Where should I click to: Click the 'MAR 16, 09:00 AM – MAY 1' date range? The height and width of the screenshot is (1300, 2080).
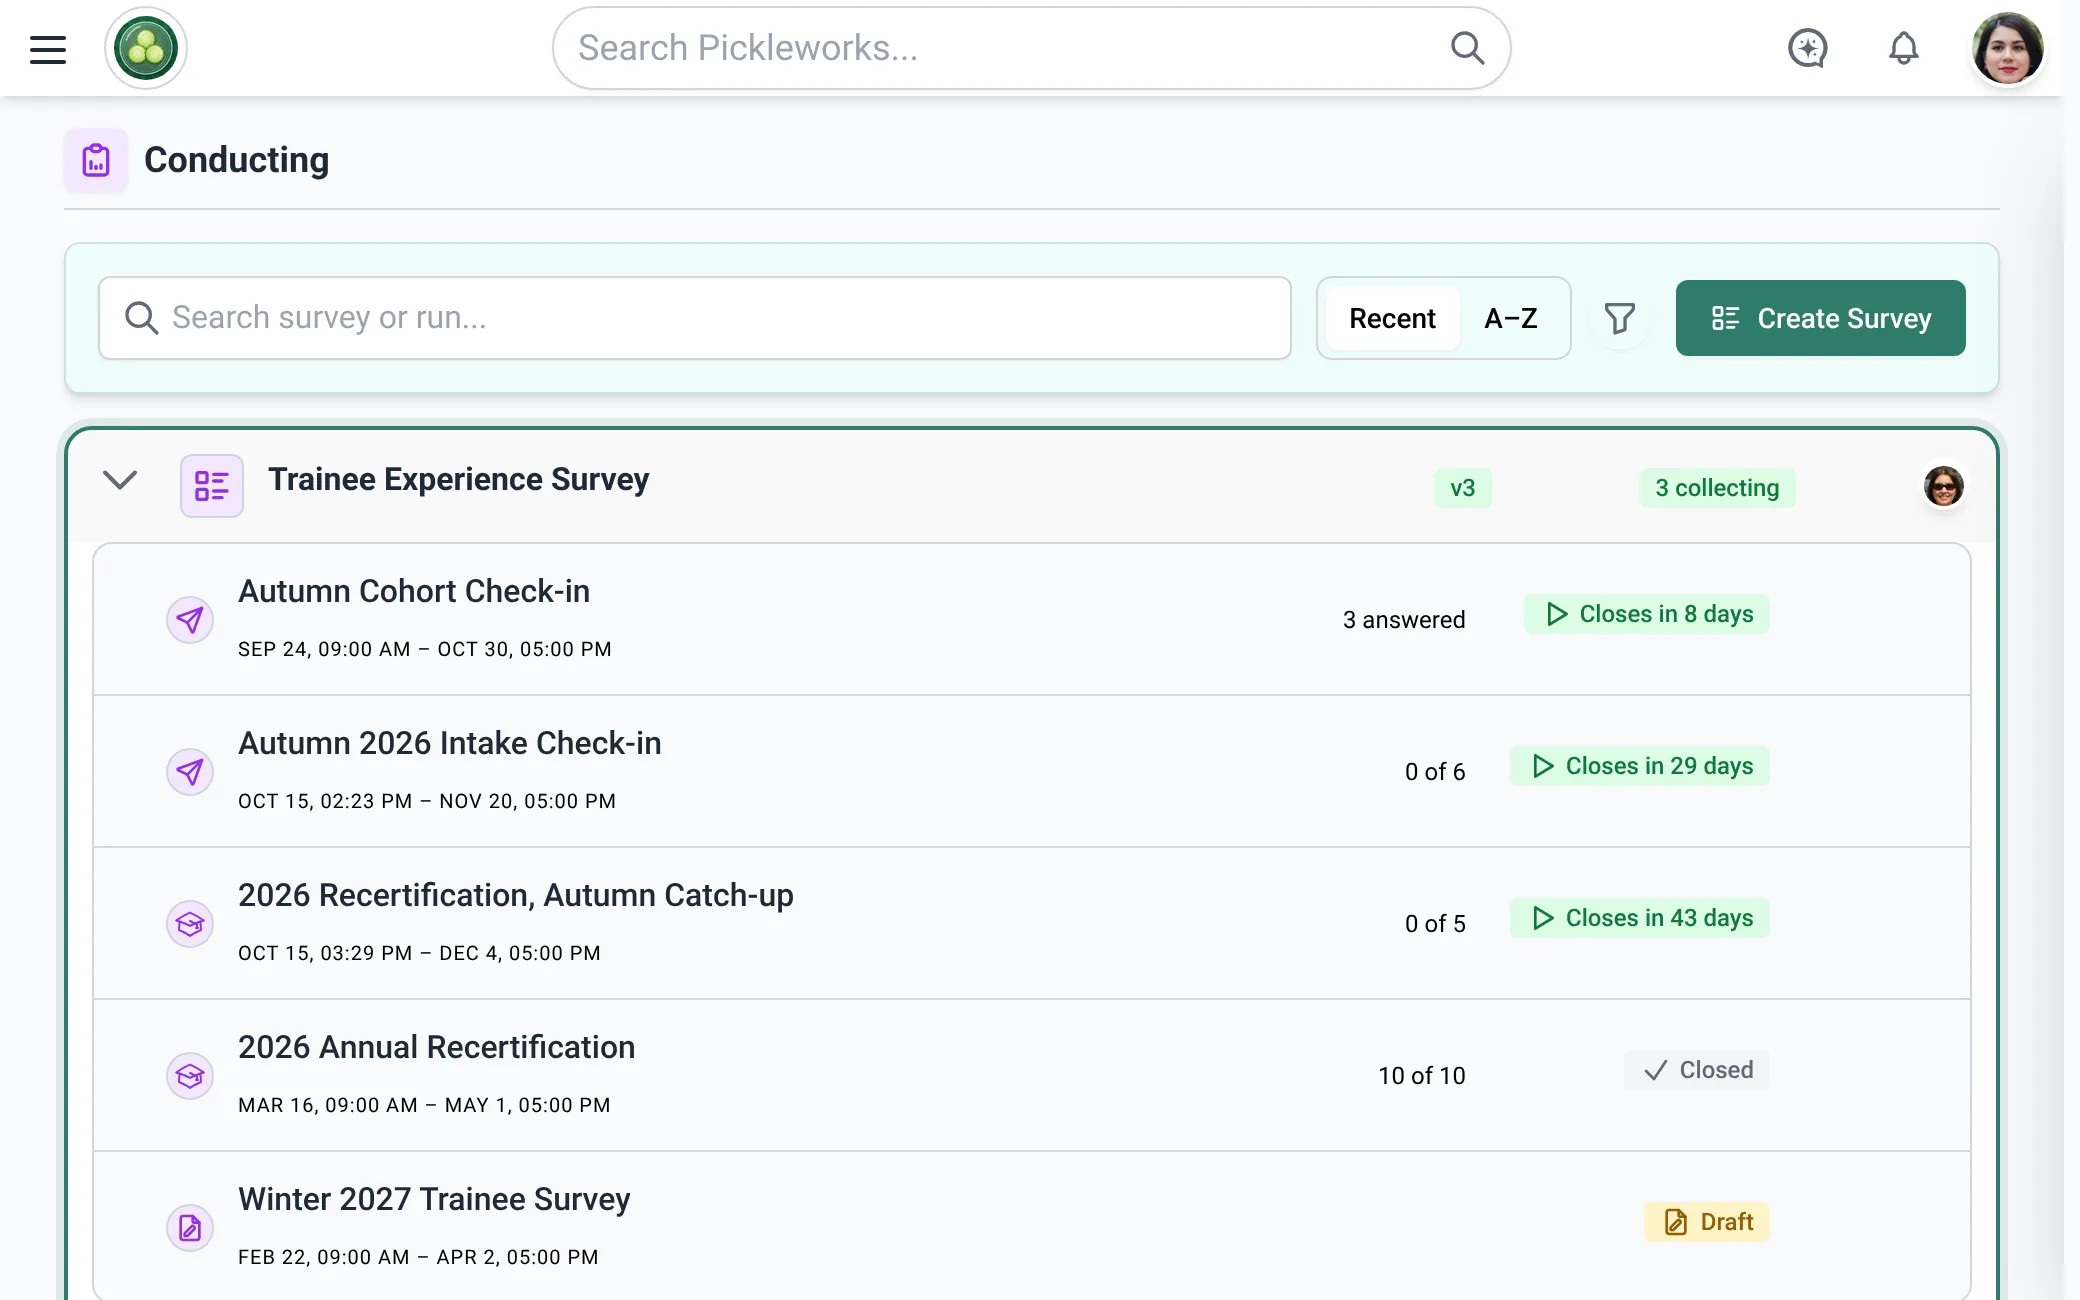coord(424,1105)
